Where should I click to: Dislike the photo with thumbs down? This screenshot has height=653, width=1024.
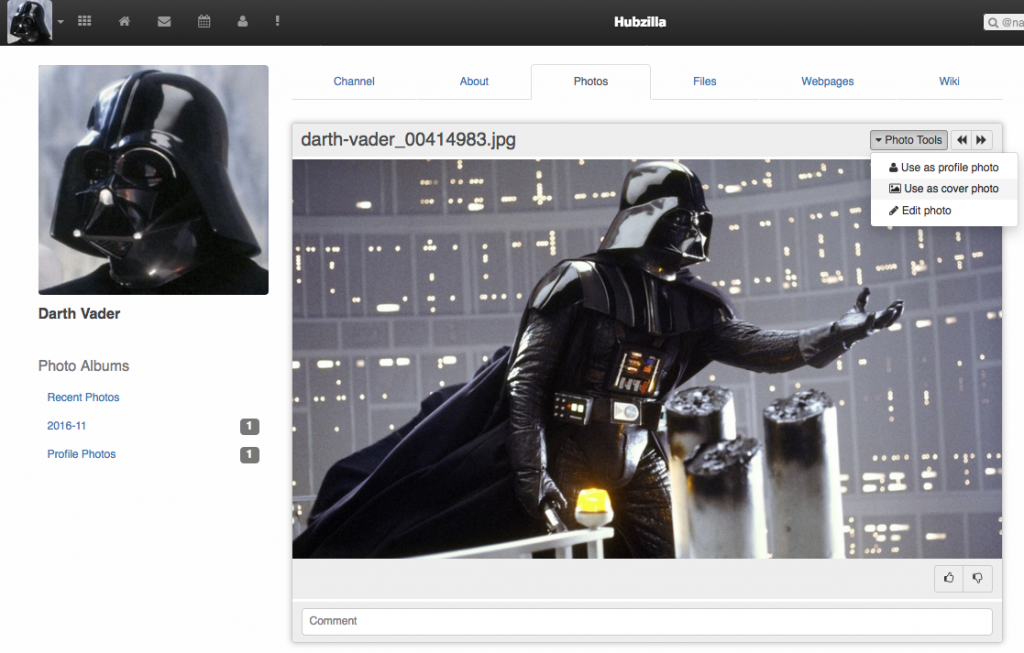tap(977, 578)
